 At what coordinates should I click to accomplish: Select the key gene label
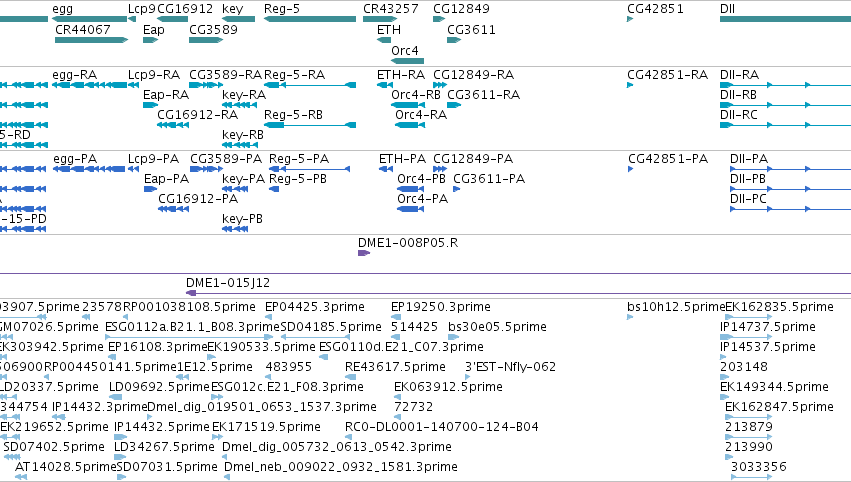pos(233,9)
